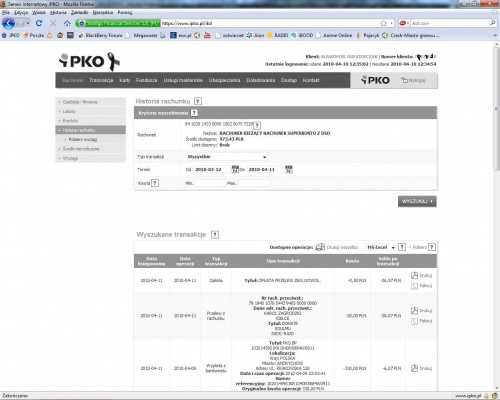Open the Pomoc menu

tap(125, 12)
